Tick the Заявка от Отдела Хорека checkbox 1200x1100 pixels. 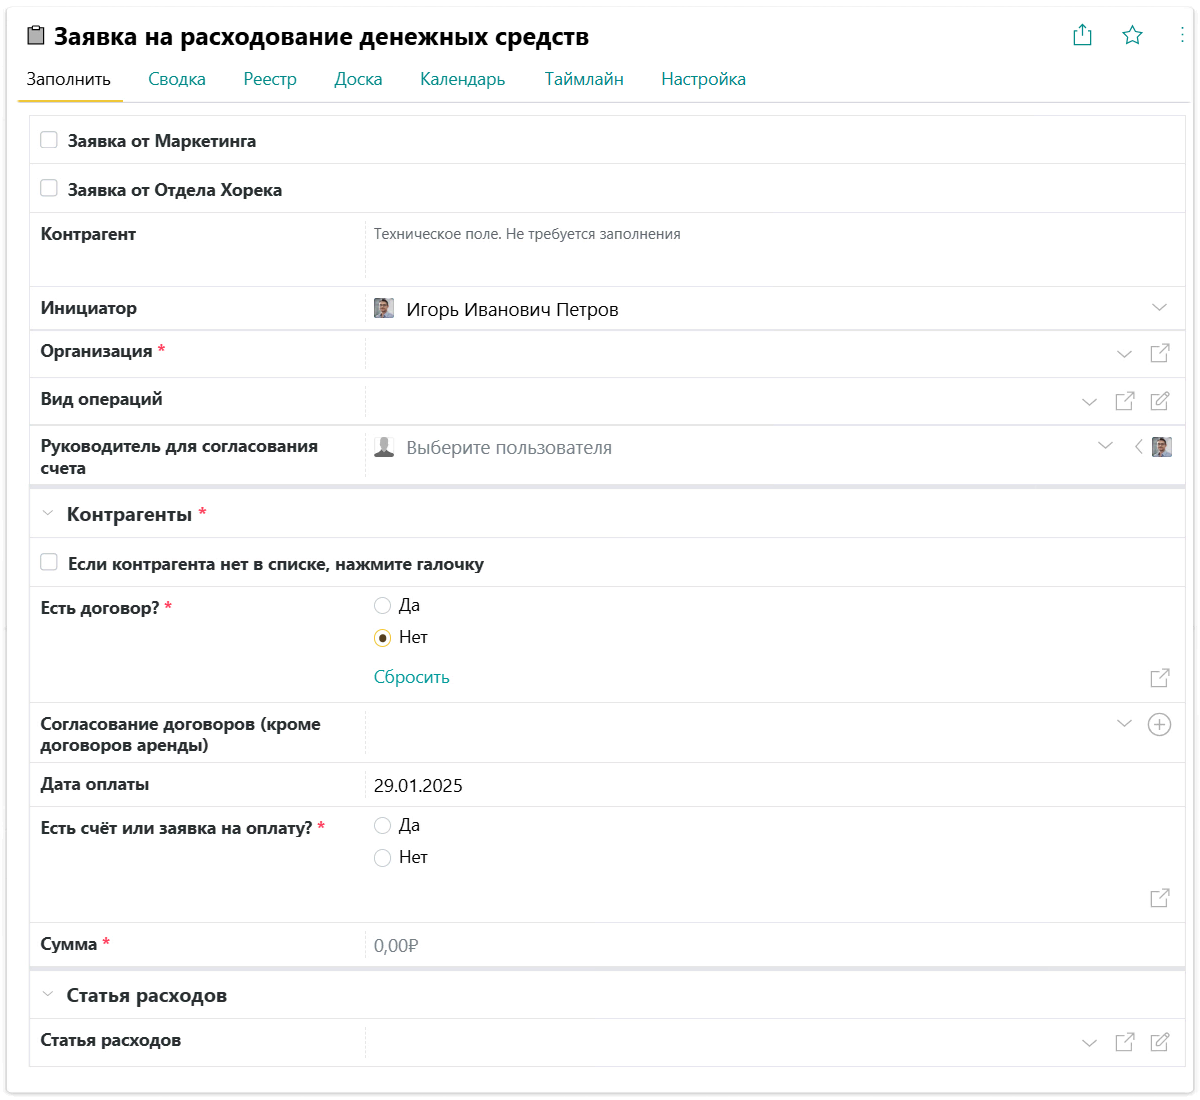(x=49, y=188)
